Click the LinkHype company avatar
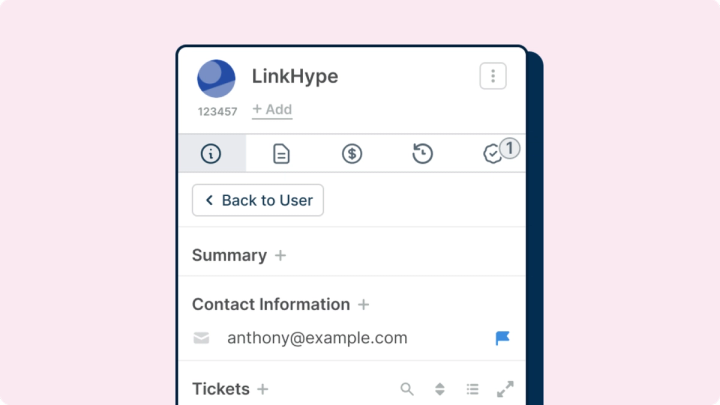The image size is (720, 405). pos(216,79)
